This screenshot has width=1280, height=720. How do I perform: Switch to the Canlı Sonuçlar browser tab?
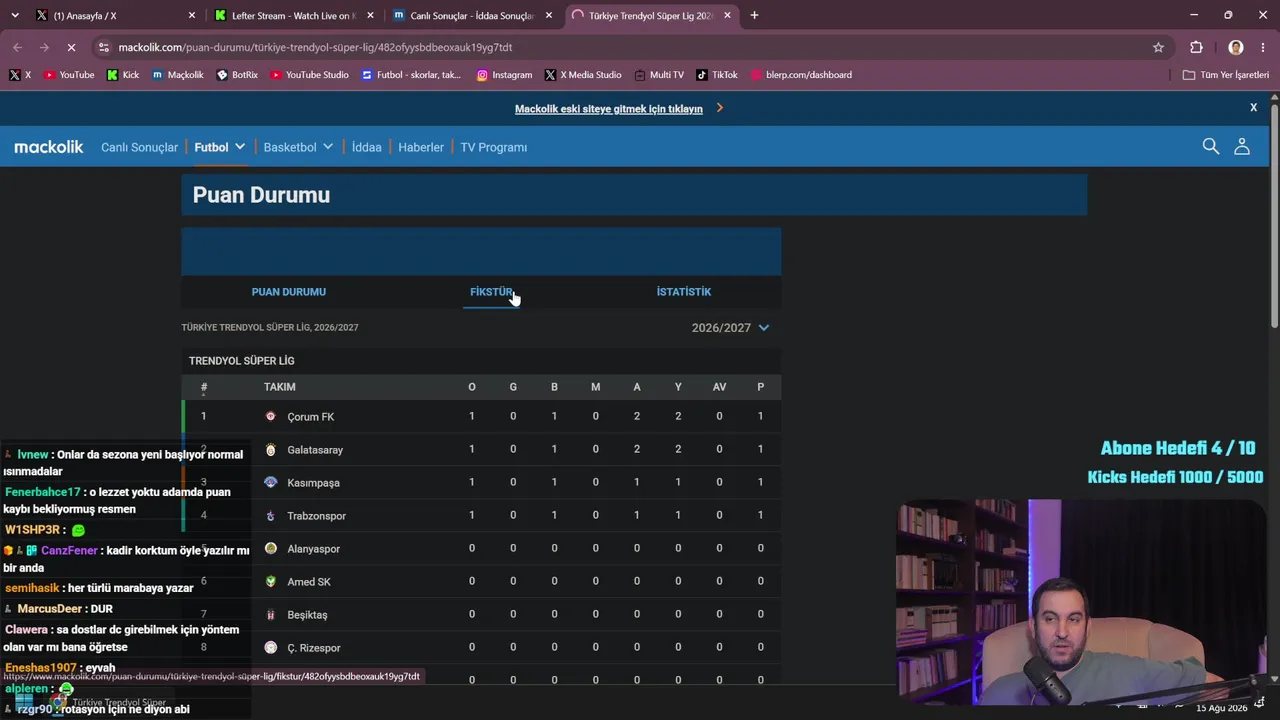coord(470,16)
